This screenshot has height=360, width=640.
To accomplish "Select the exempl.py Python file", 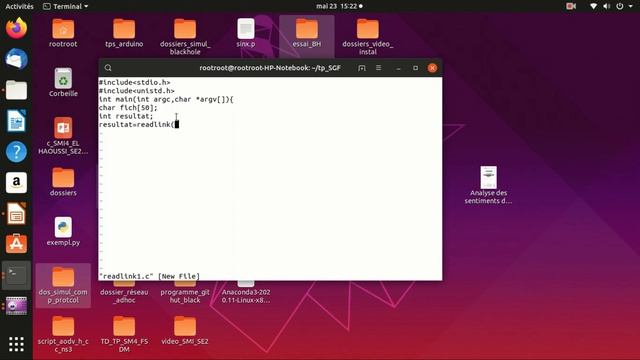I will (63, 231).
